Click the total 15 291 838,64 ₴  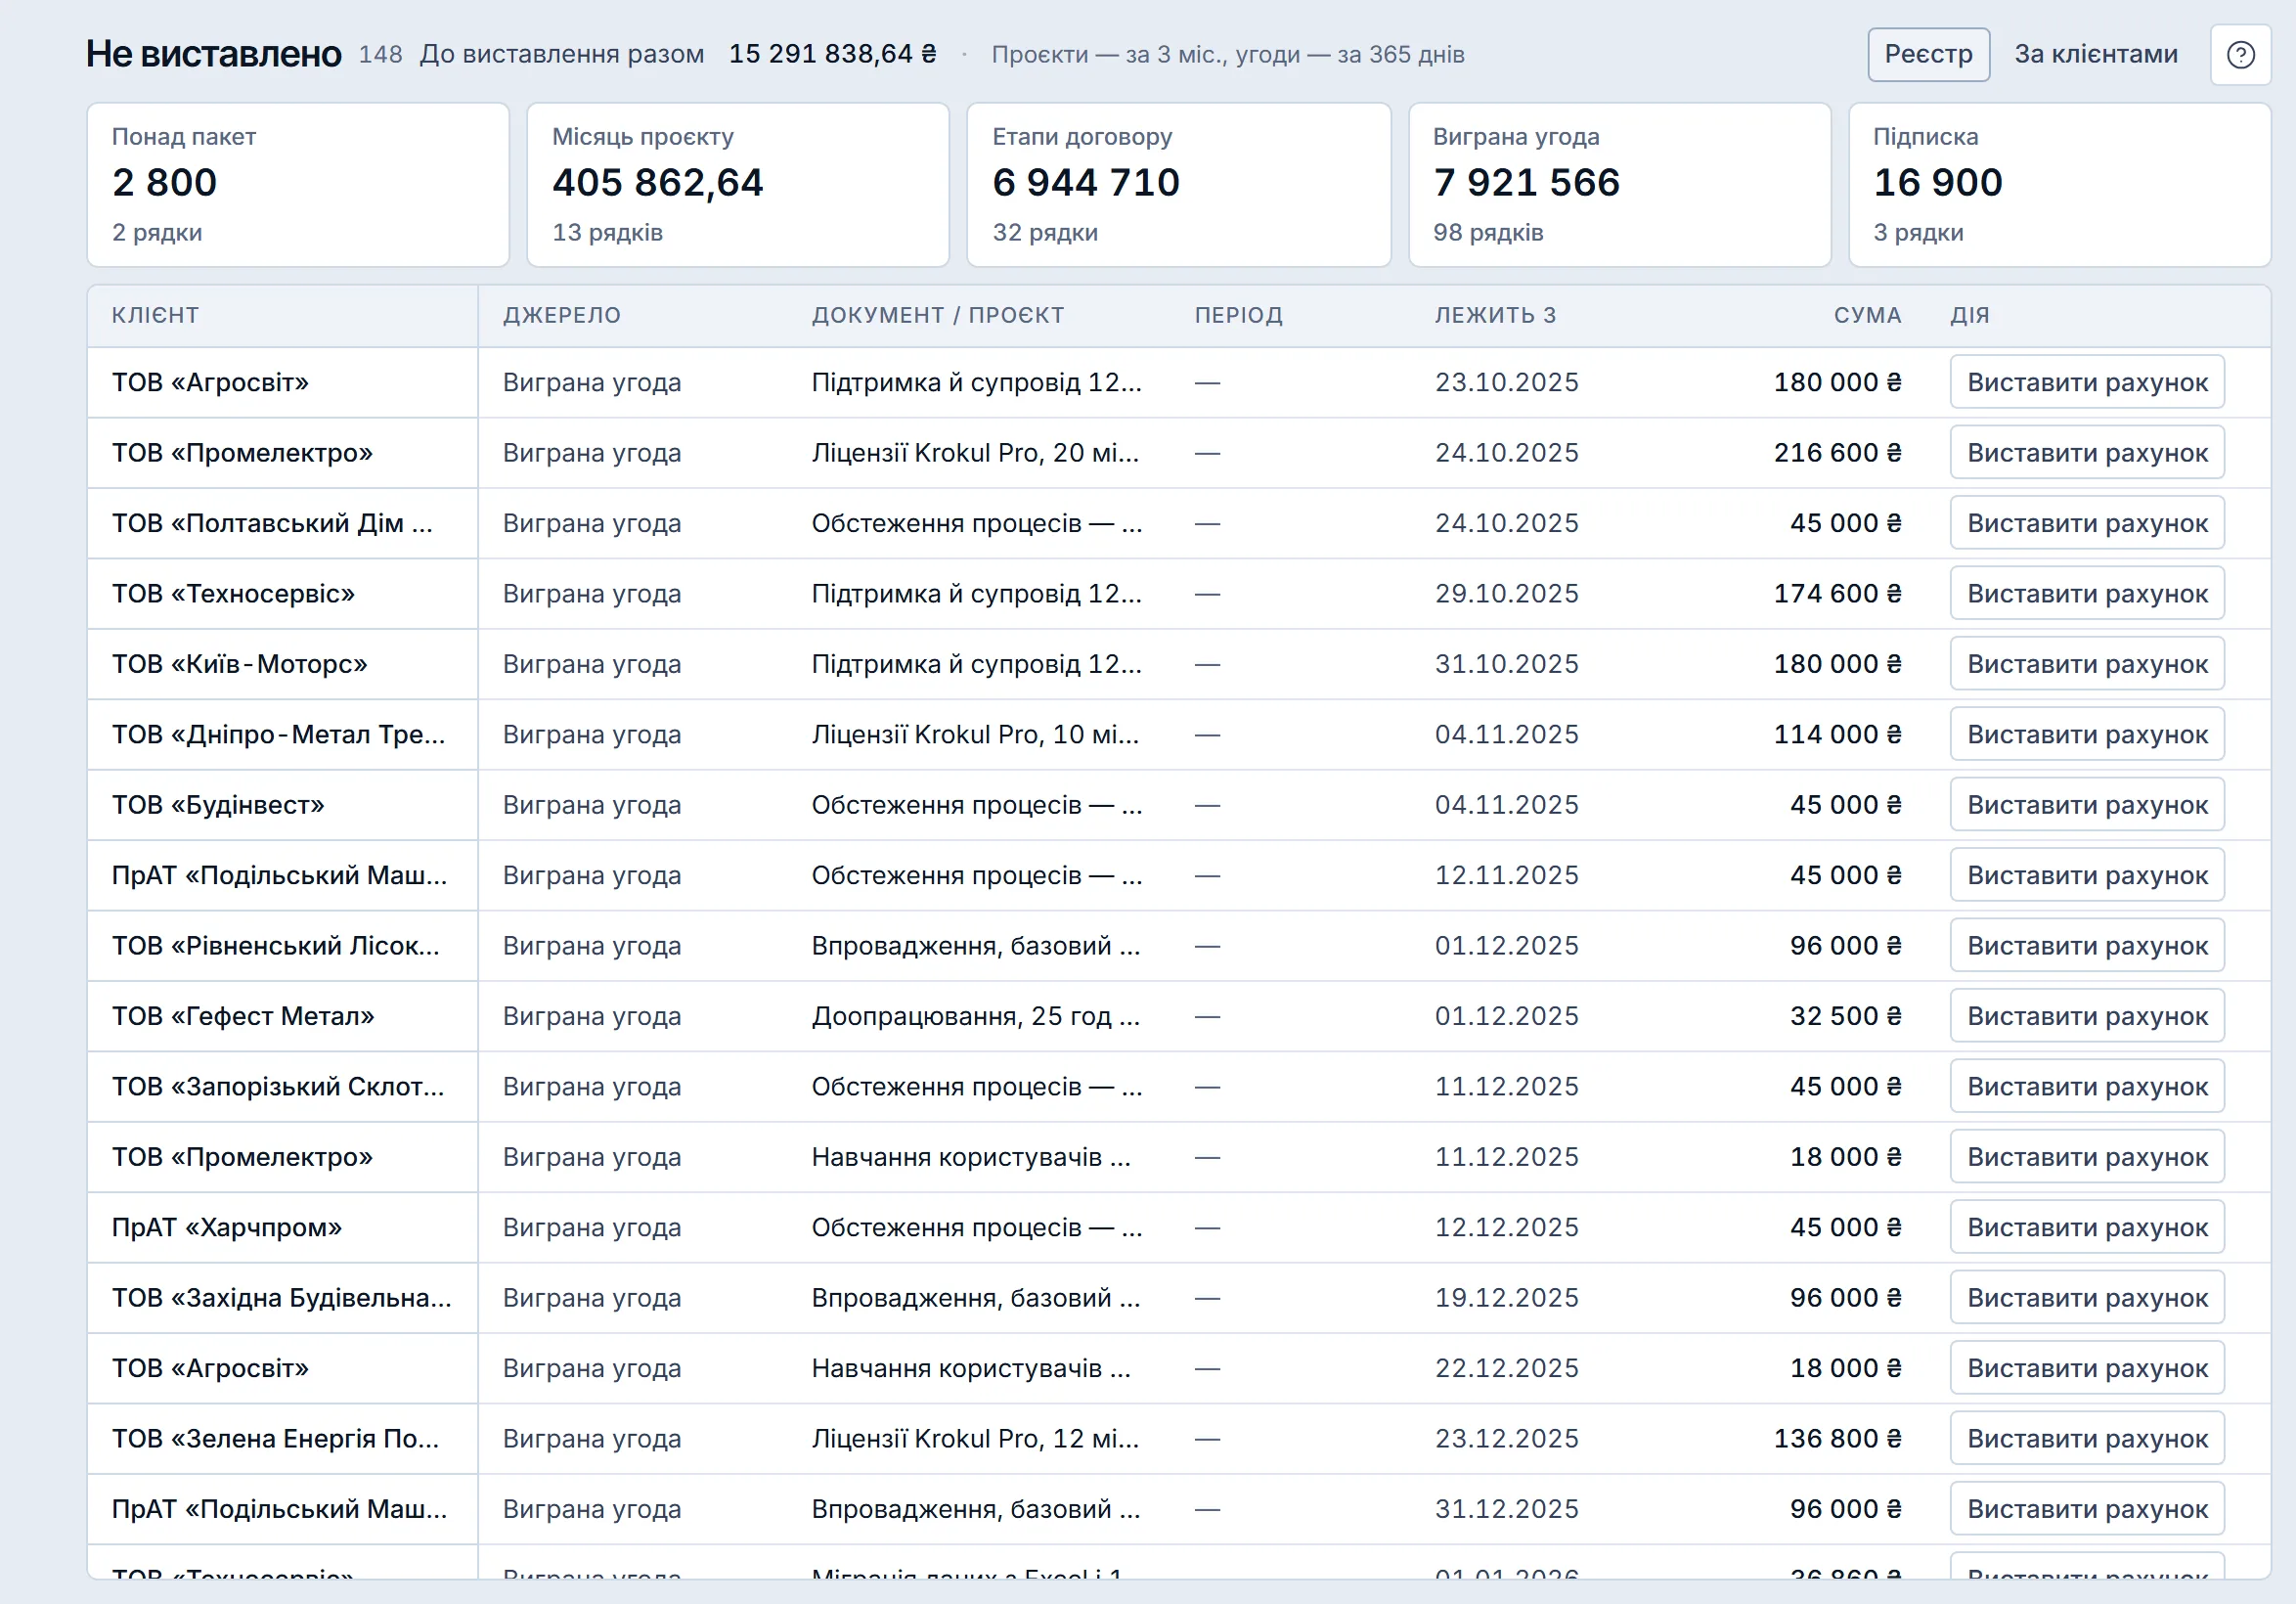pos(832,54)
